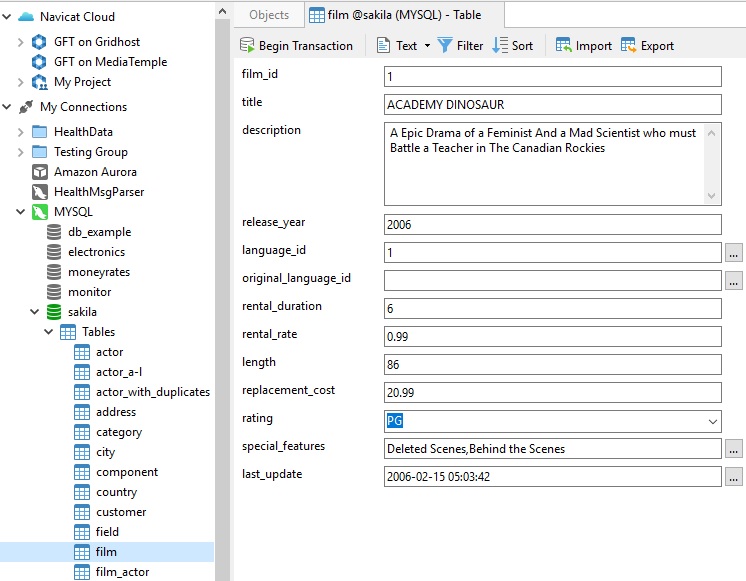Click the Export table icon
This screenshot has width=746, height=581.
(x=628, y=45)
